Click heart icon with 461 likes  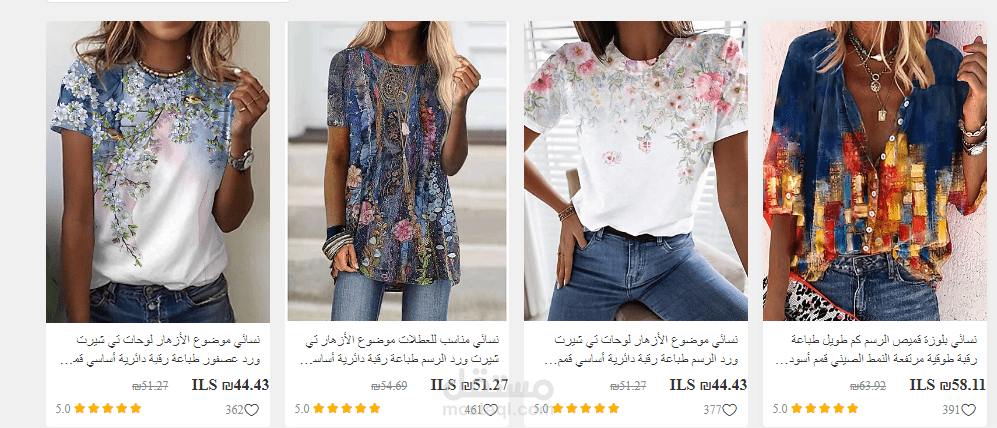click(x=490, y=410)
